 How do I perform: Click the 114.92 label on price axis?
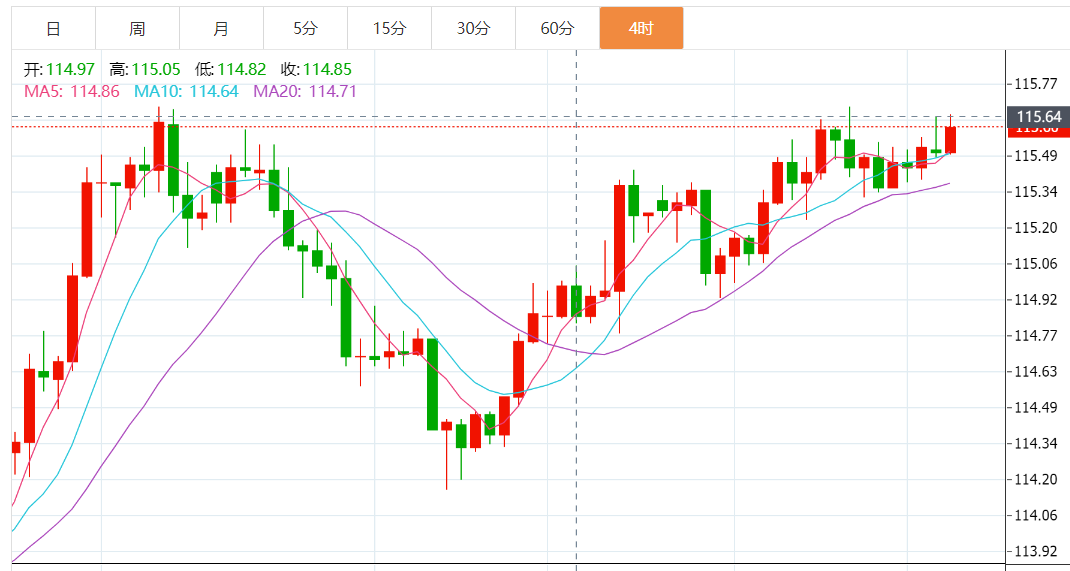(1036, 300)
